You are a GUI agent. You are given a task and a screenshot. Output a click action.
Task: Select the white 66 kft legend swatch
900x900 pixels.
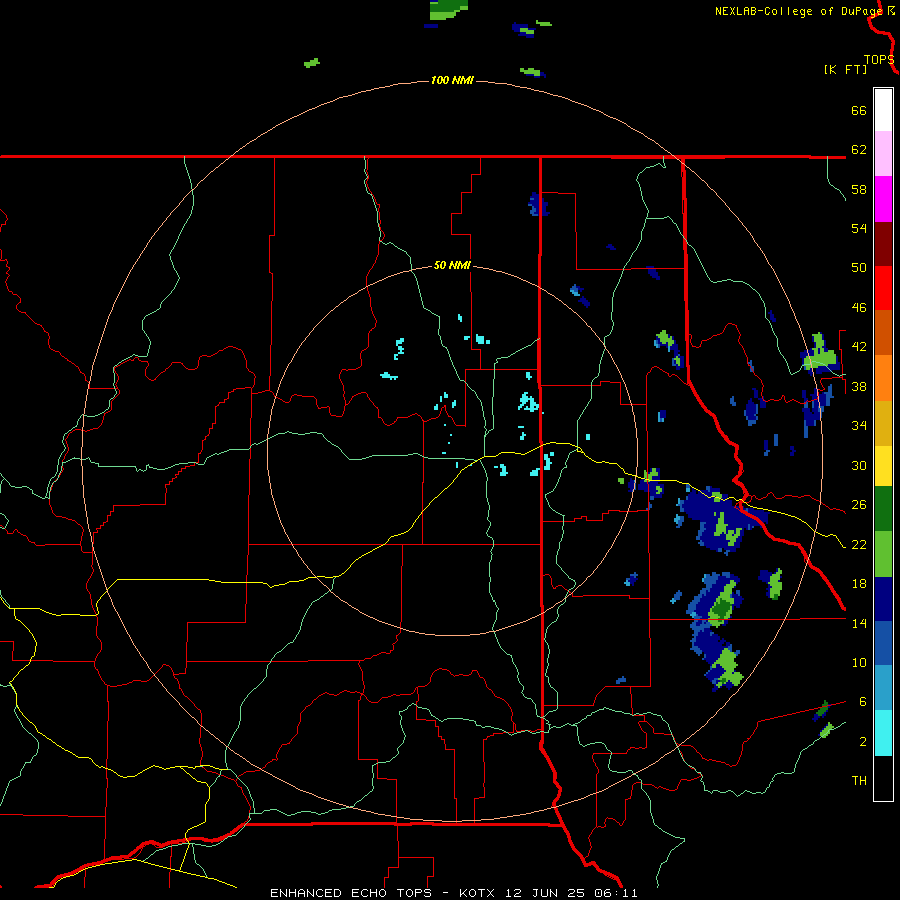point(883,110)
